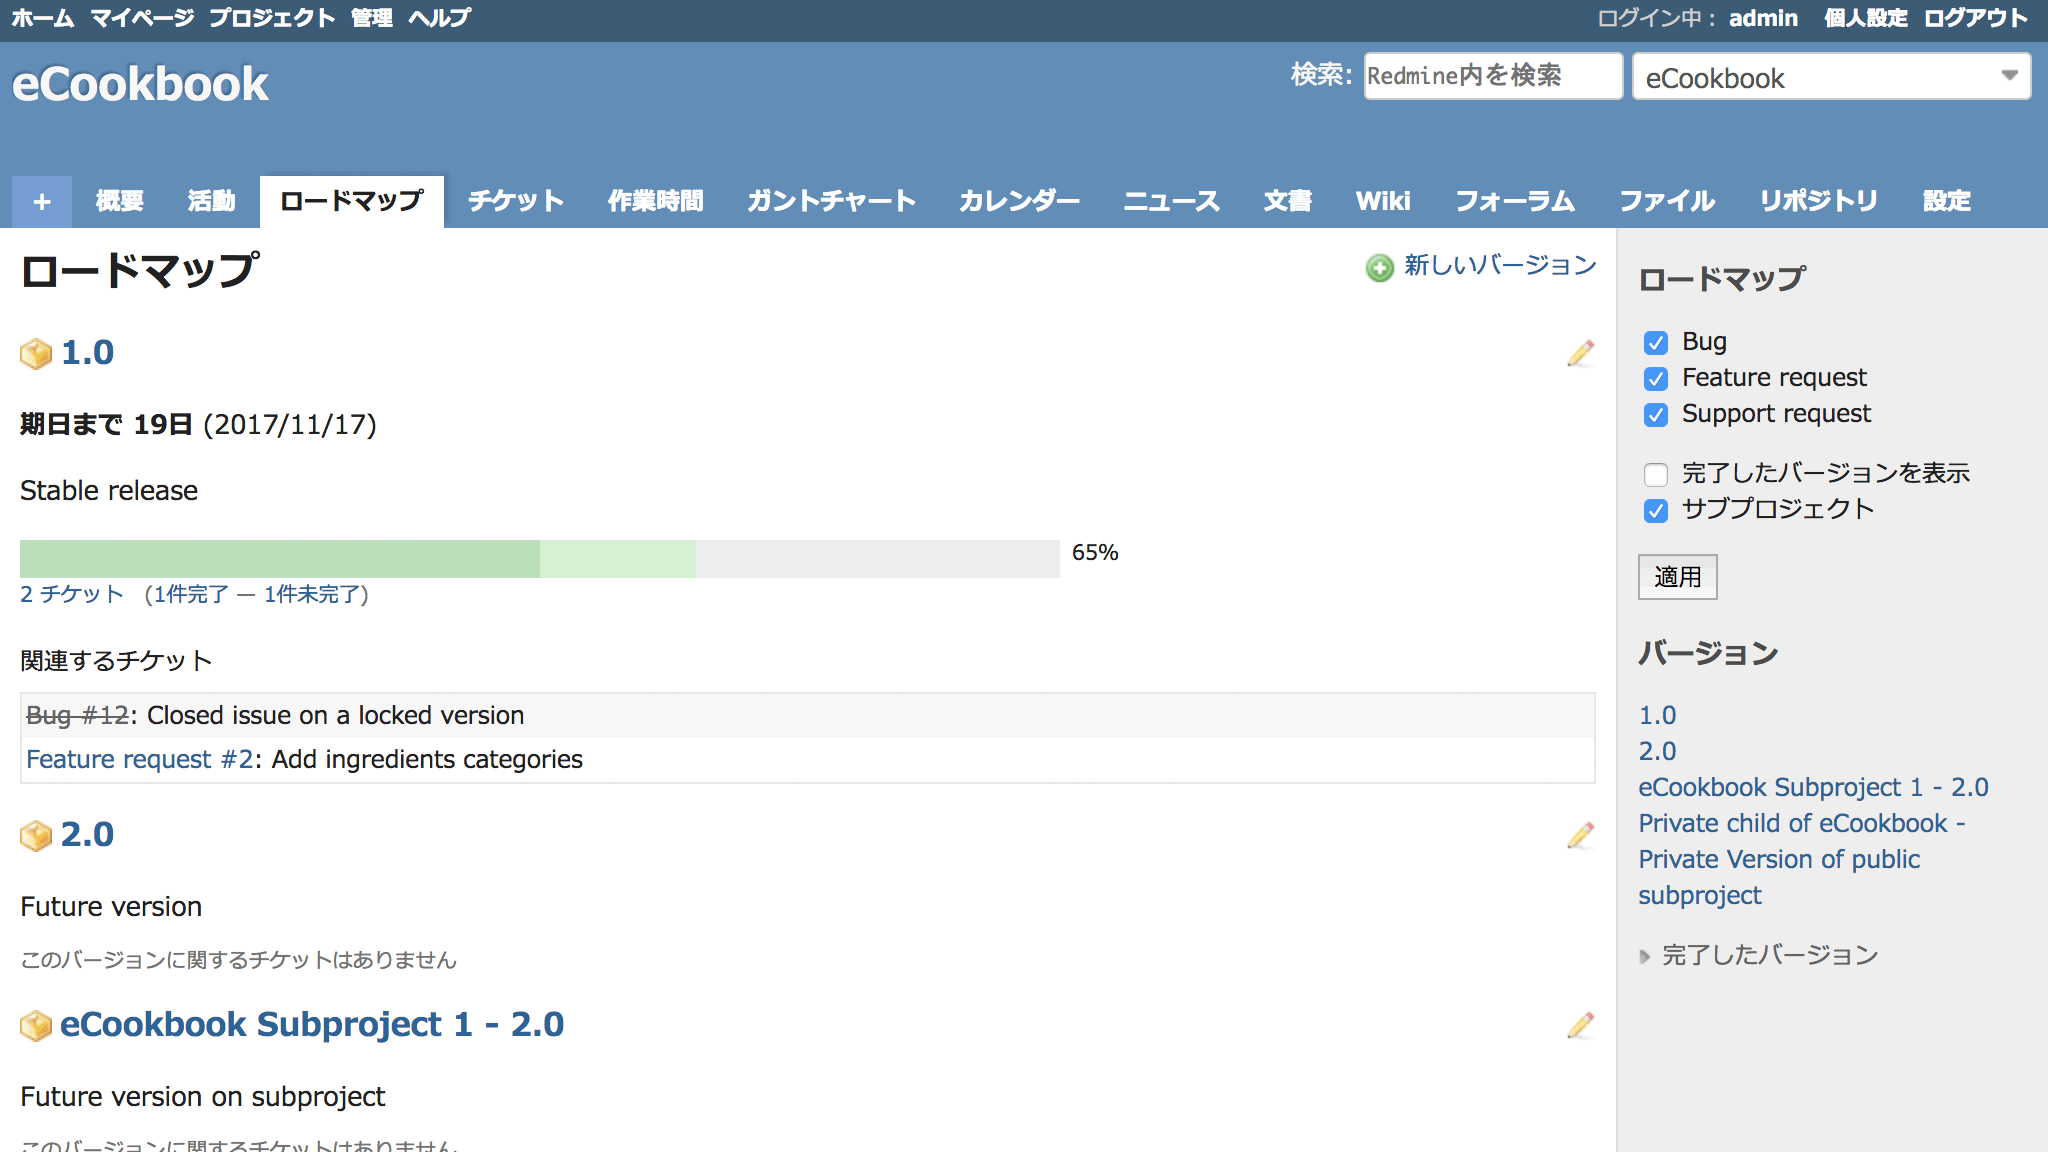Open Feature request #2 issue link
The width and height of the screenshot is (2048, 1152).
tap(140, 759)
